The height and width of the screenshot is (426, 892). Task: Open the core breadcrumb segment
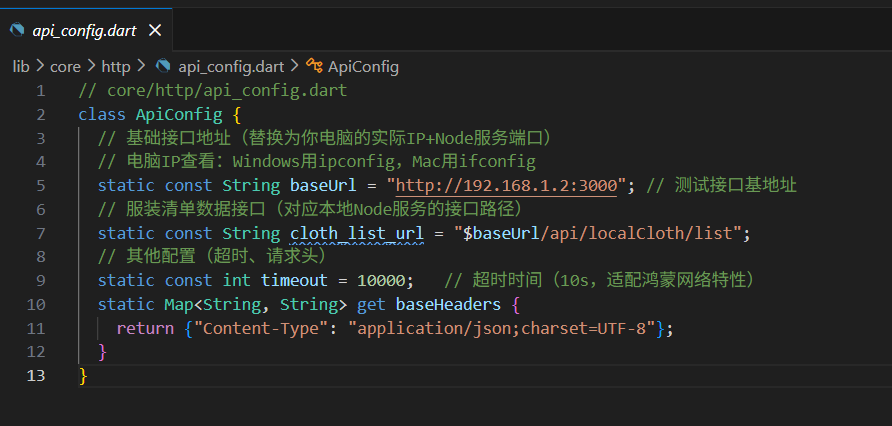(x=65, y=67)
